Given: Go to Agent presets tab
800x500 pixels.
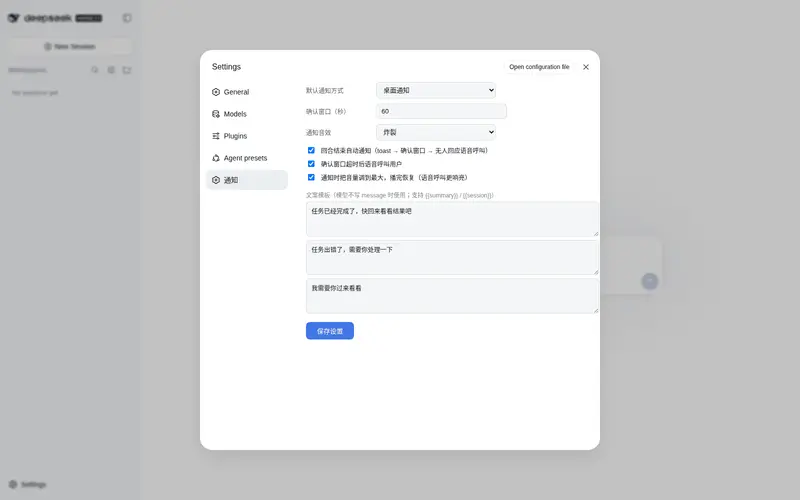Looking at the screenshot, I should [246, 158].
